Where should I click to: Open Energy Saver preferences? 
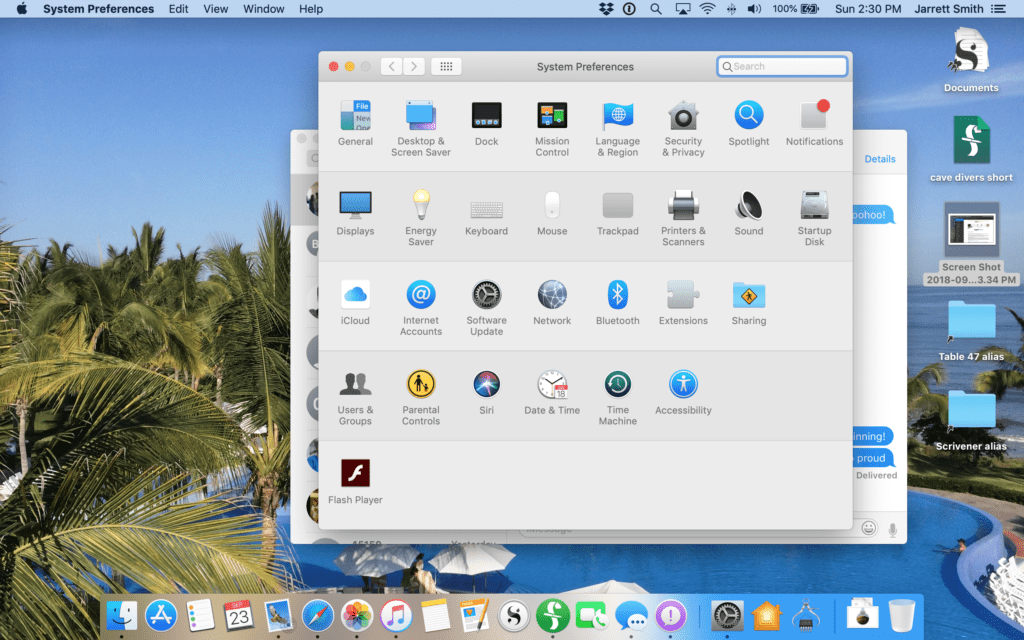421,217
